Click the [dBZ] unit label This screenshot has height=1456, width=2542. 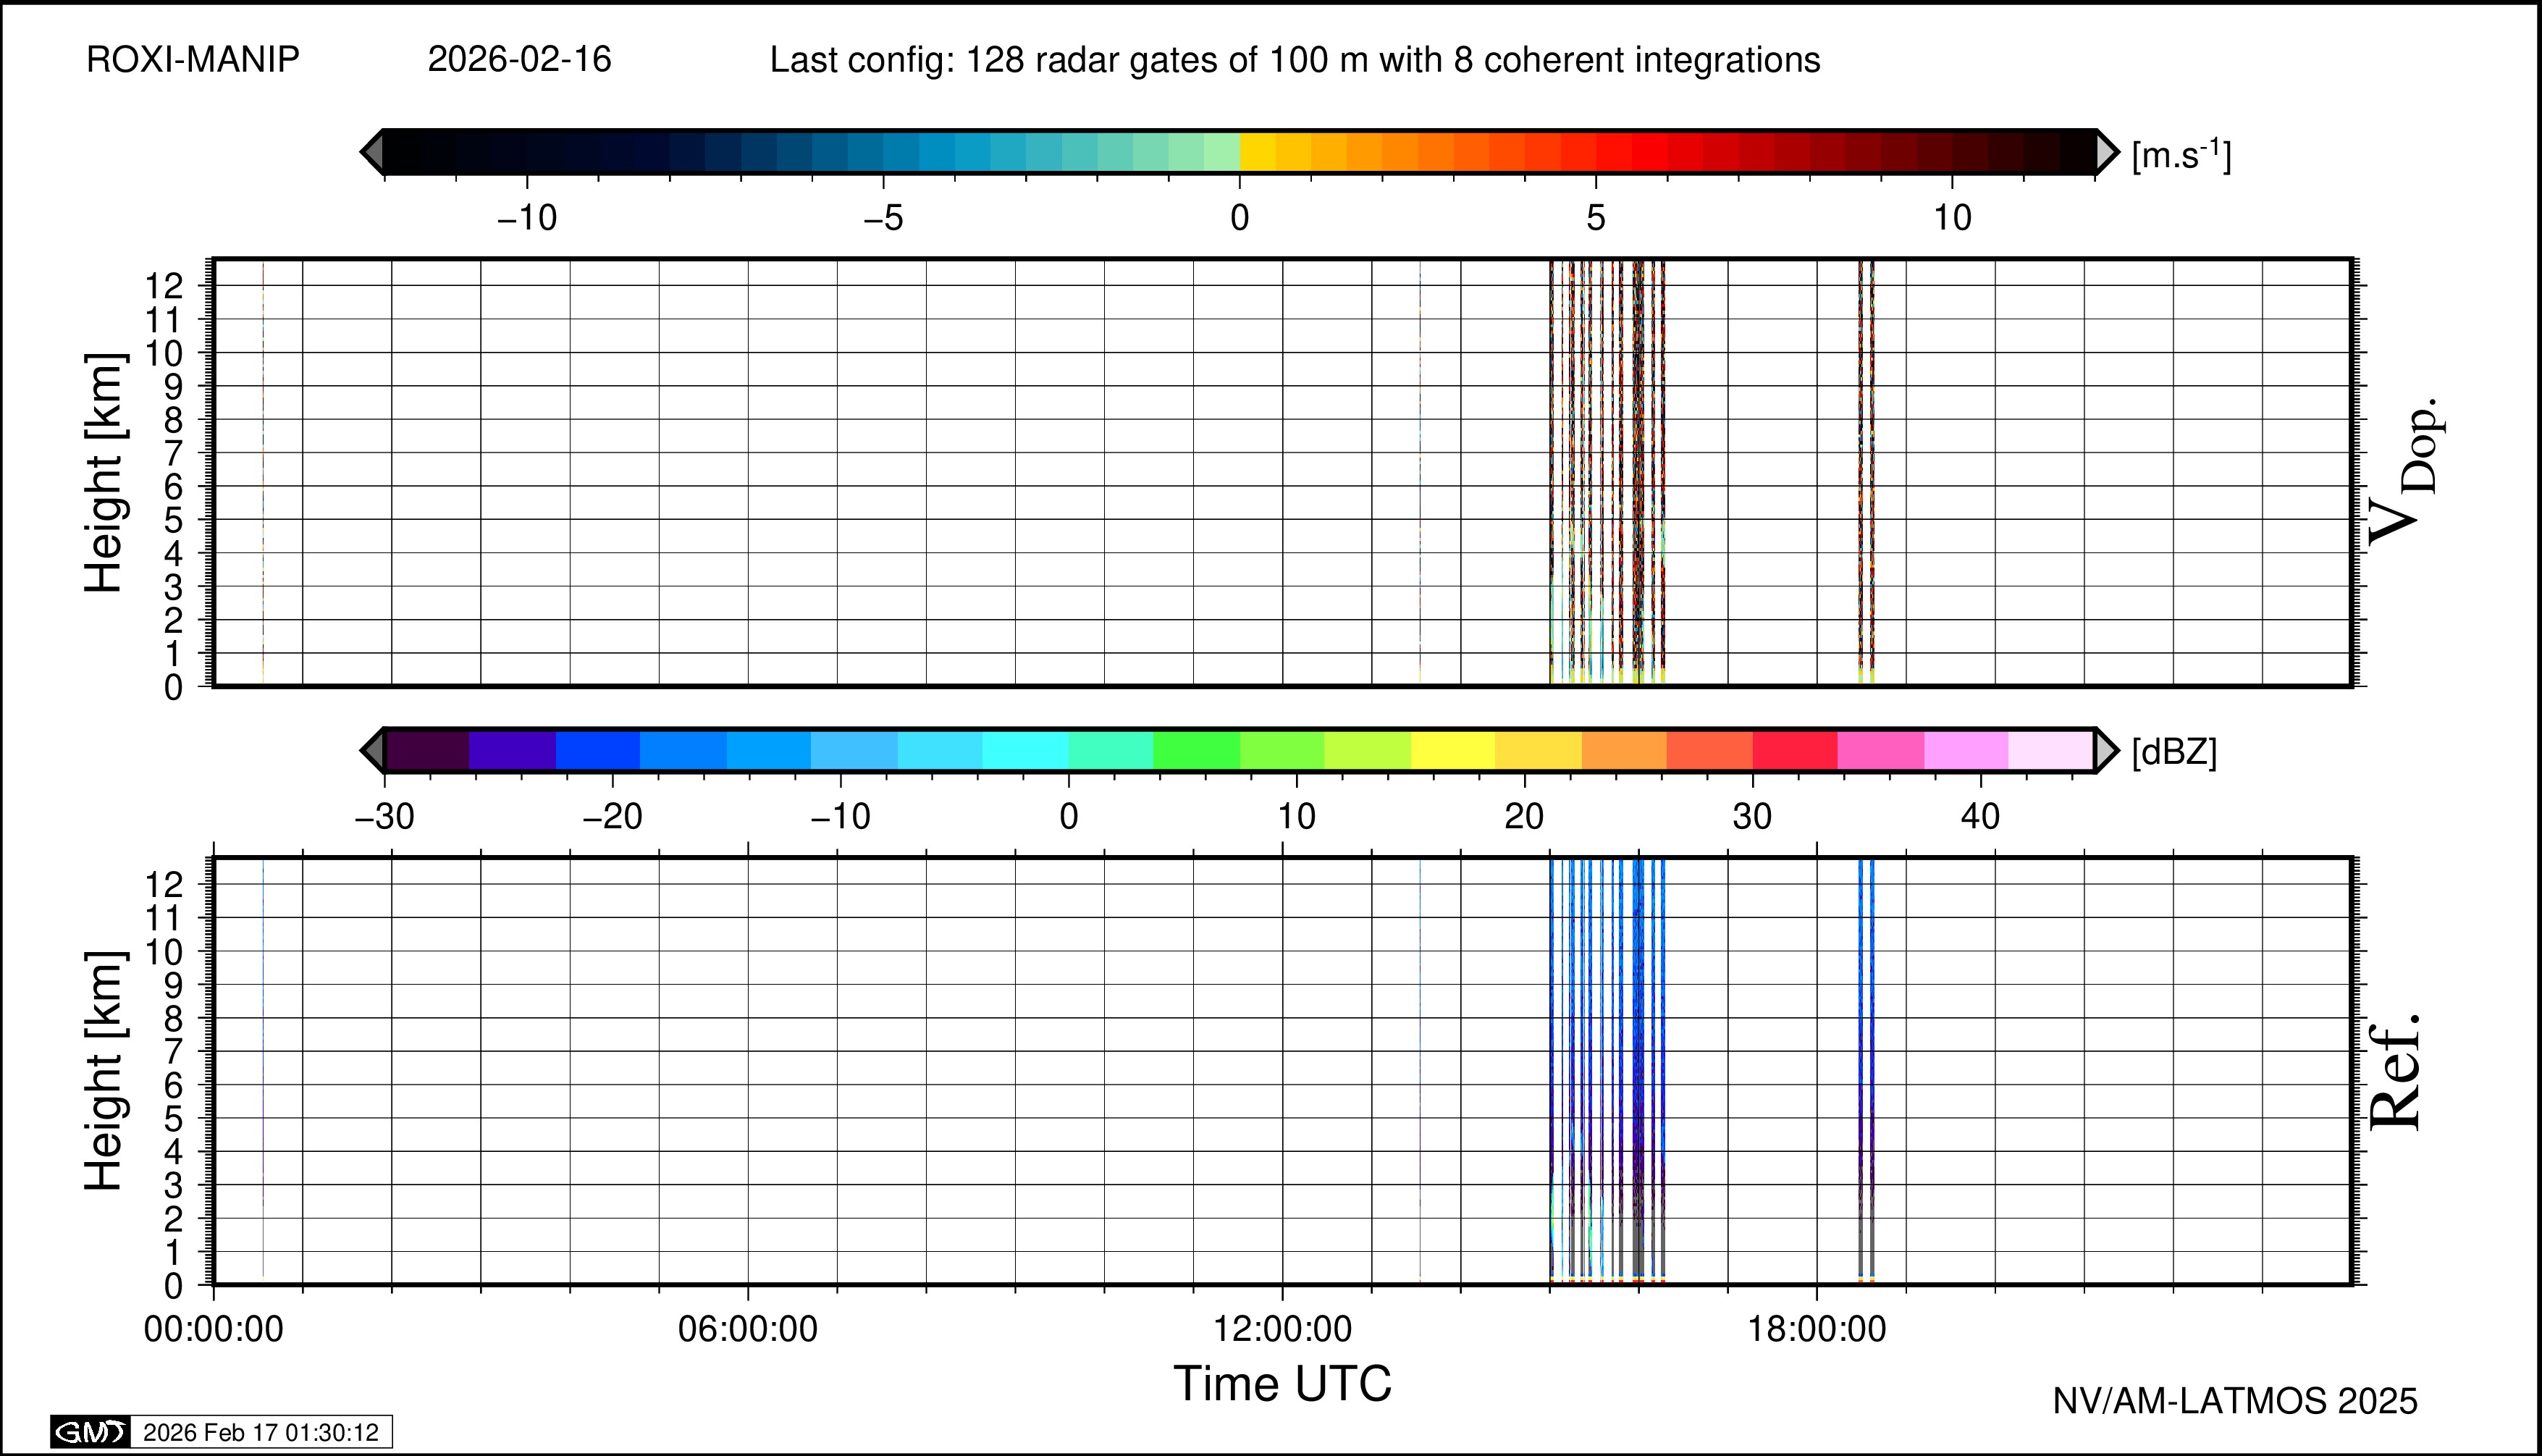[2174, 751]
